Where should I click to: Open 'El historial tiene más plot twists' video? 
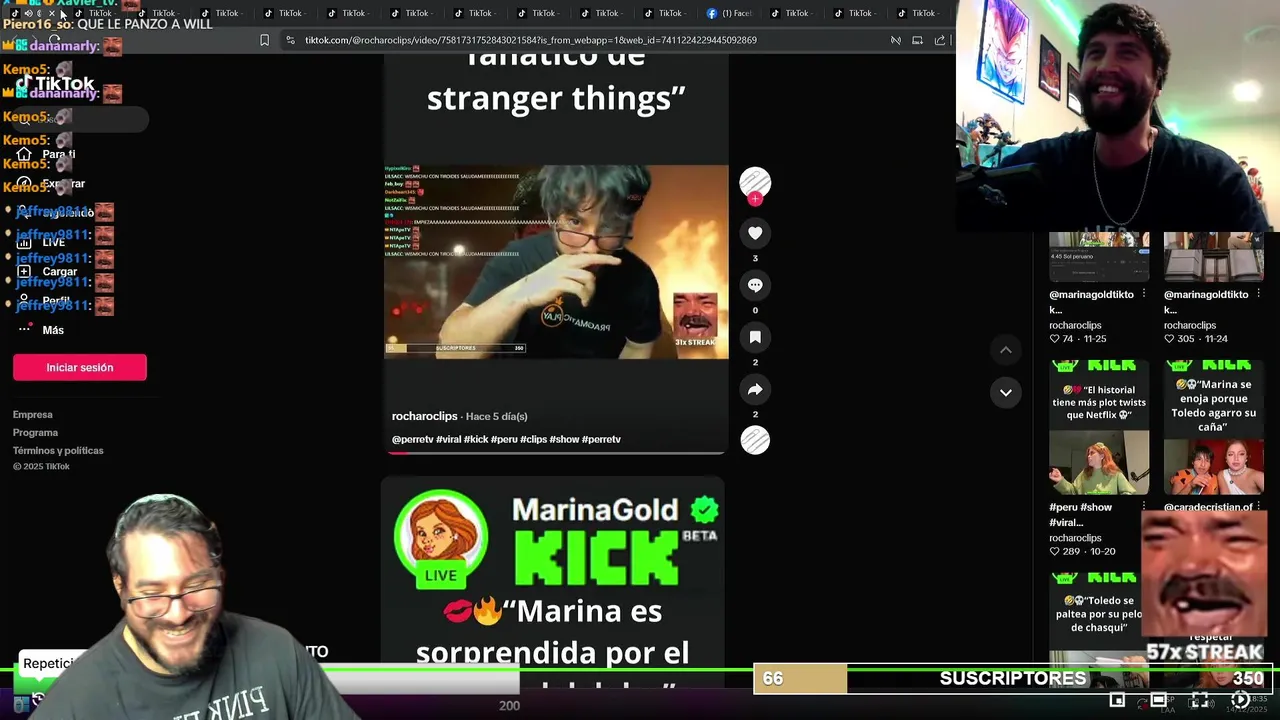click(x=1099, y=428)
